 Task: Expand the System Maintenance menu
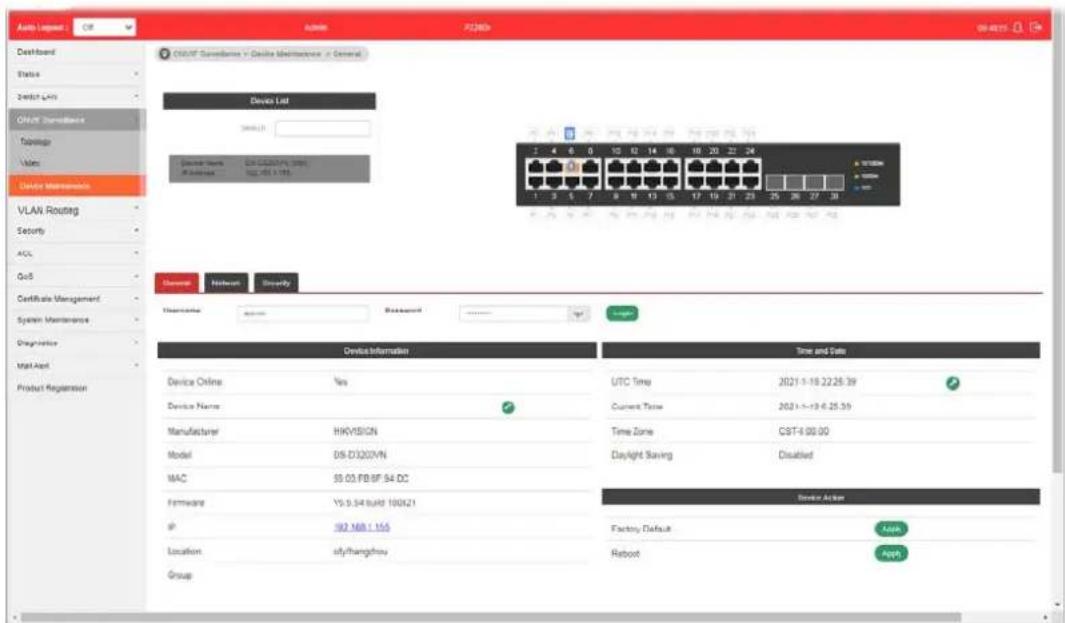point(76,320)
